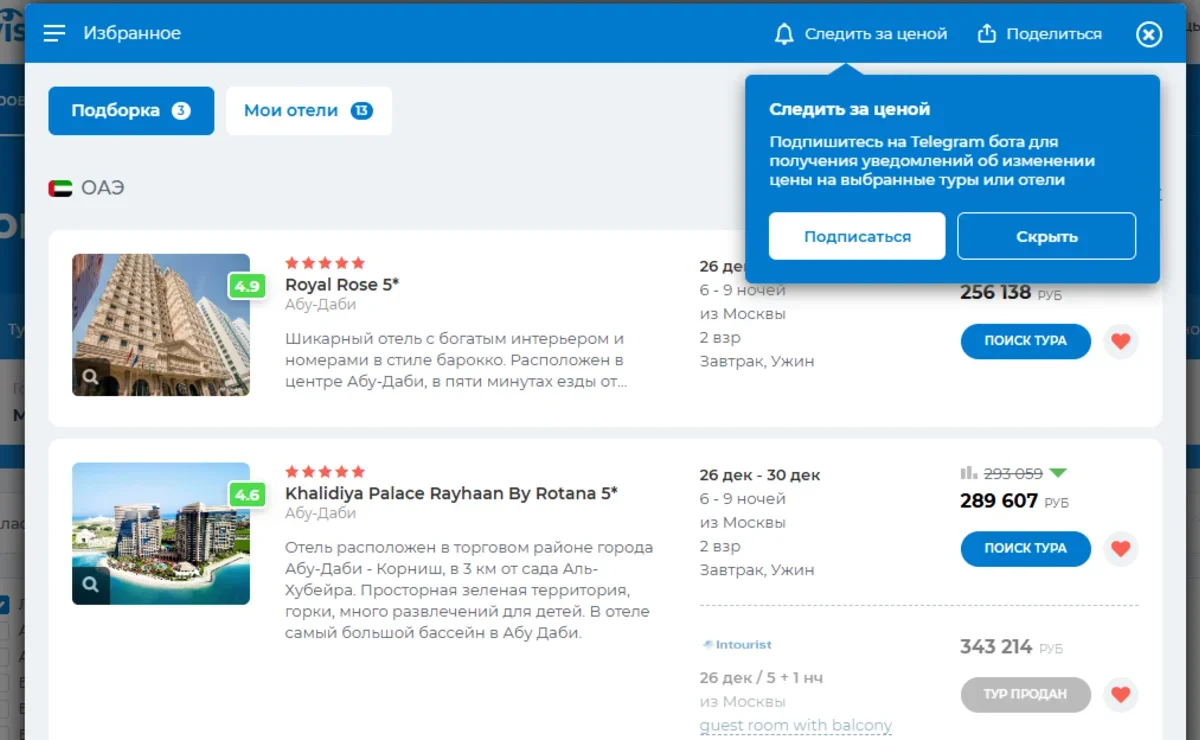Open the Мои отели tab
Viewport: 1200px width, 740px height.
click(x=308, y=111)
